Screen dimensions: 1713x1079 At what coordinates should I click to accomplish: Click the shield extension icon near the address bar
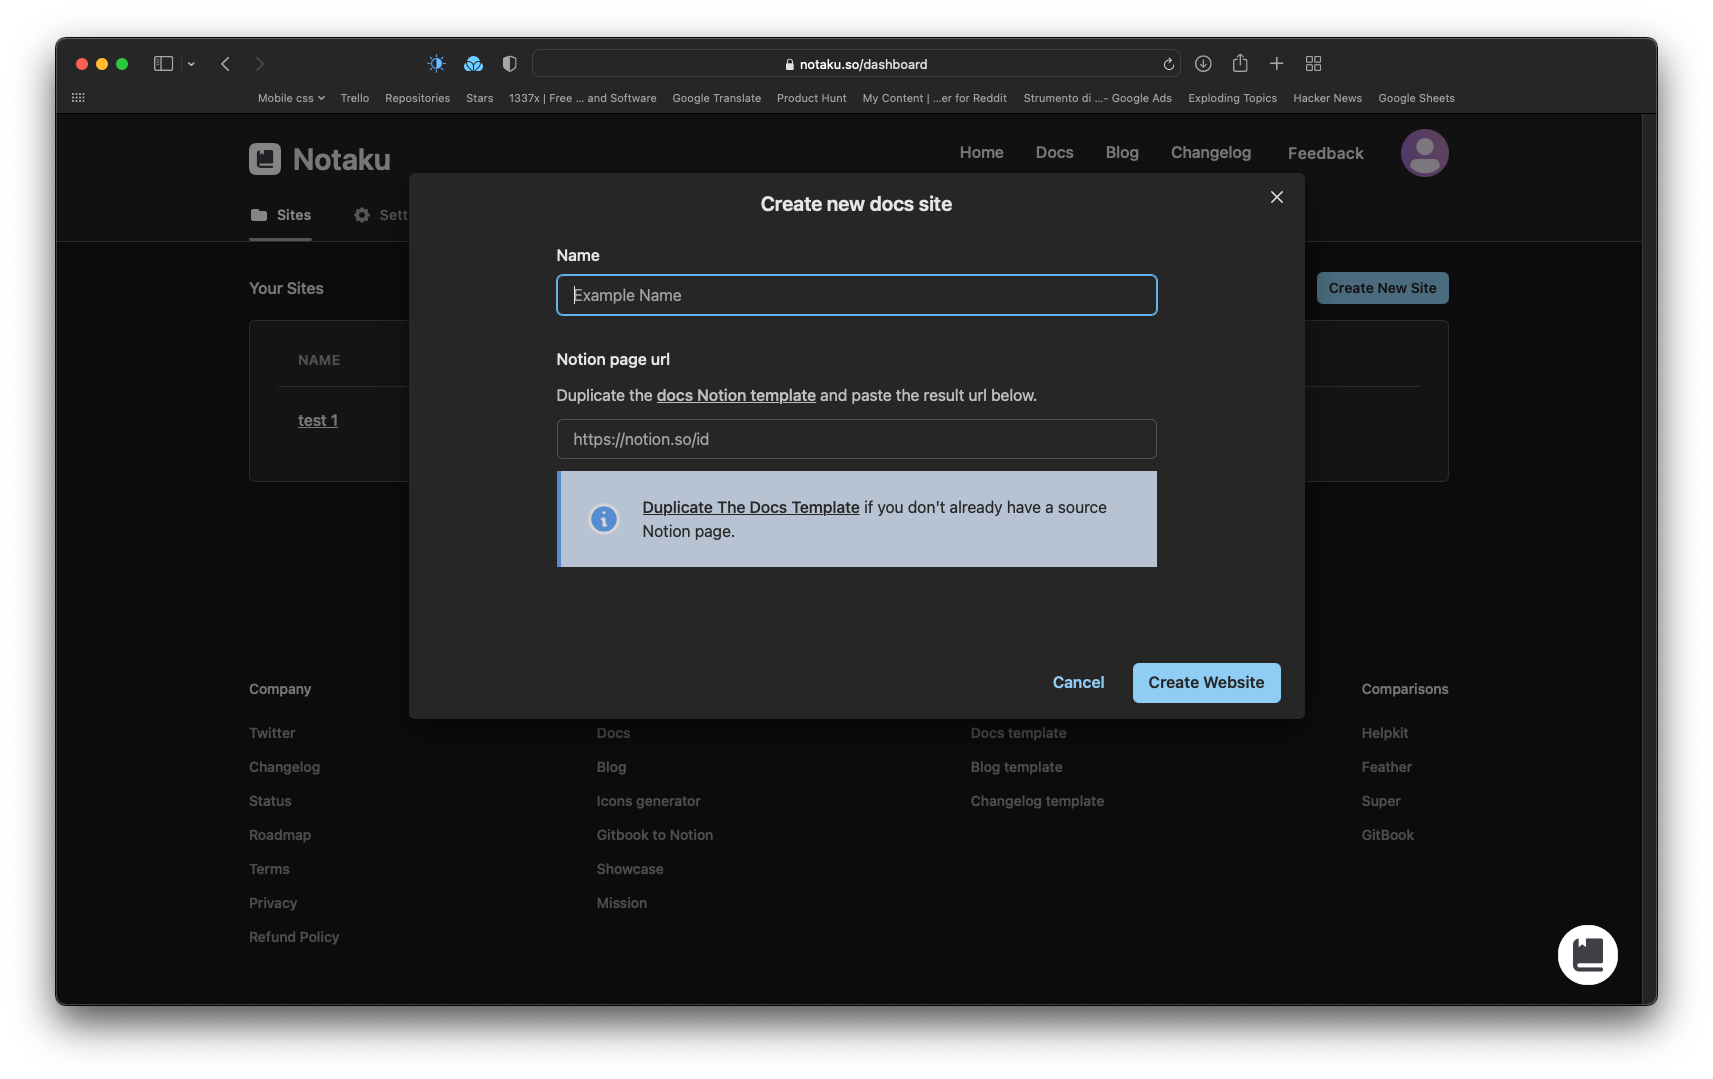(x=509, y=63)
